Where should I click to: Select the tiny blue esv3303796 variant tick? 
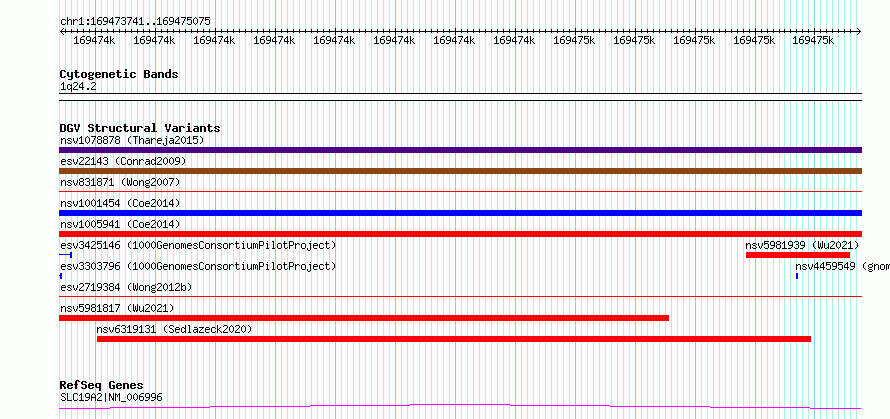pos(61,276)
